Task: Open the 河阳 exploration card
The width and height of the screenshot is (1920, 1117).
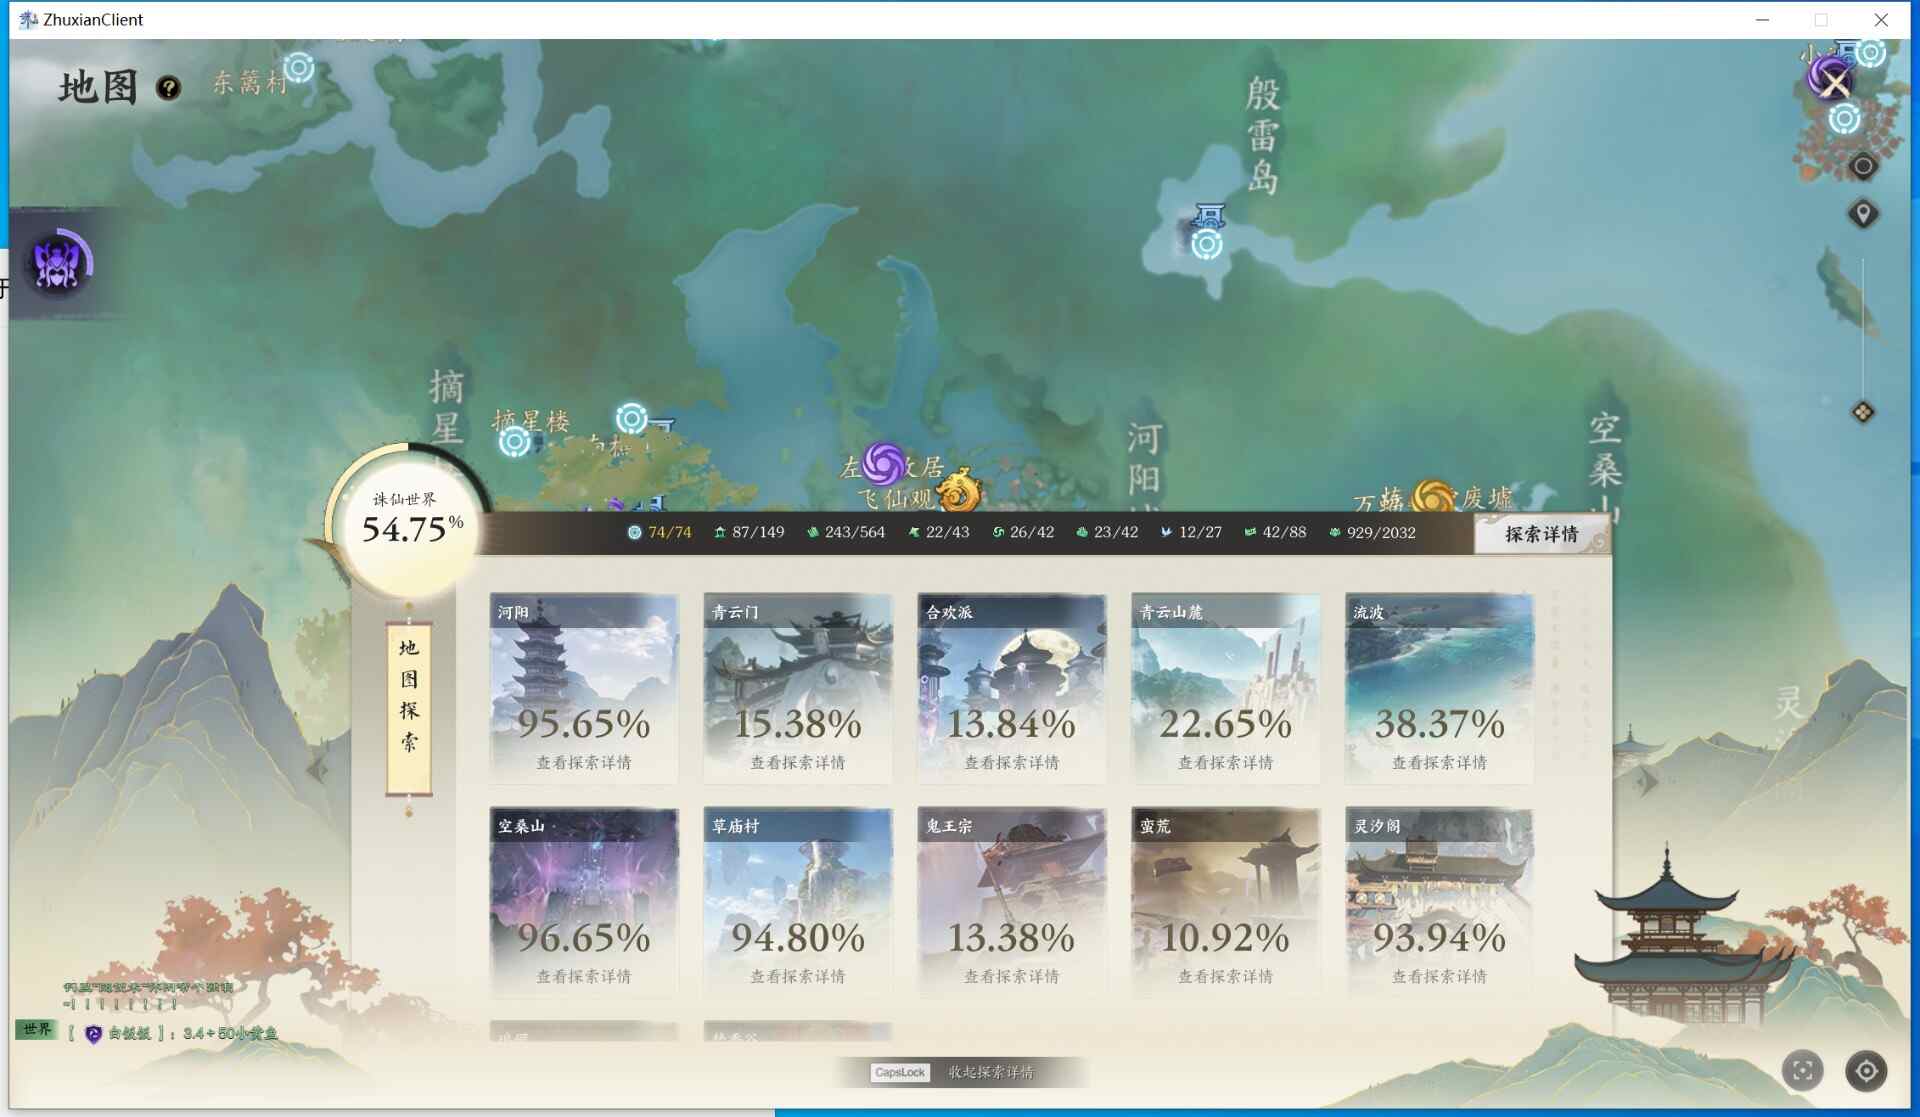Action: 584,688
